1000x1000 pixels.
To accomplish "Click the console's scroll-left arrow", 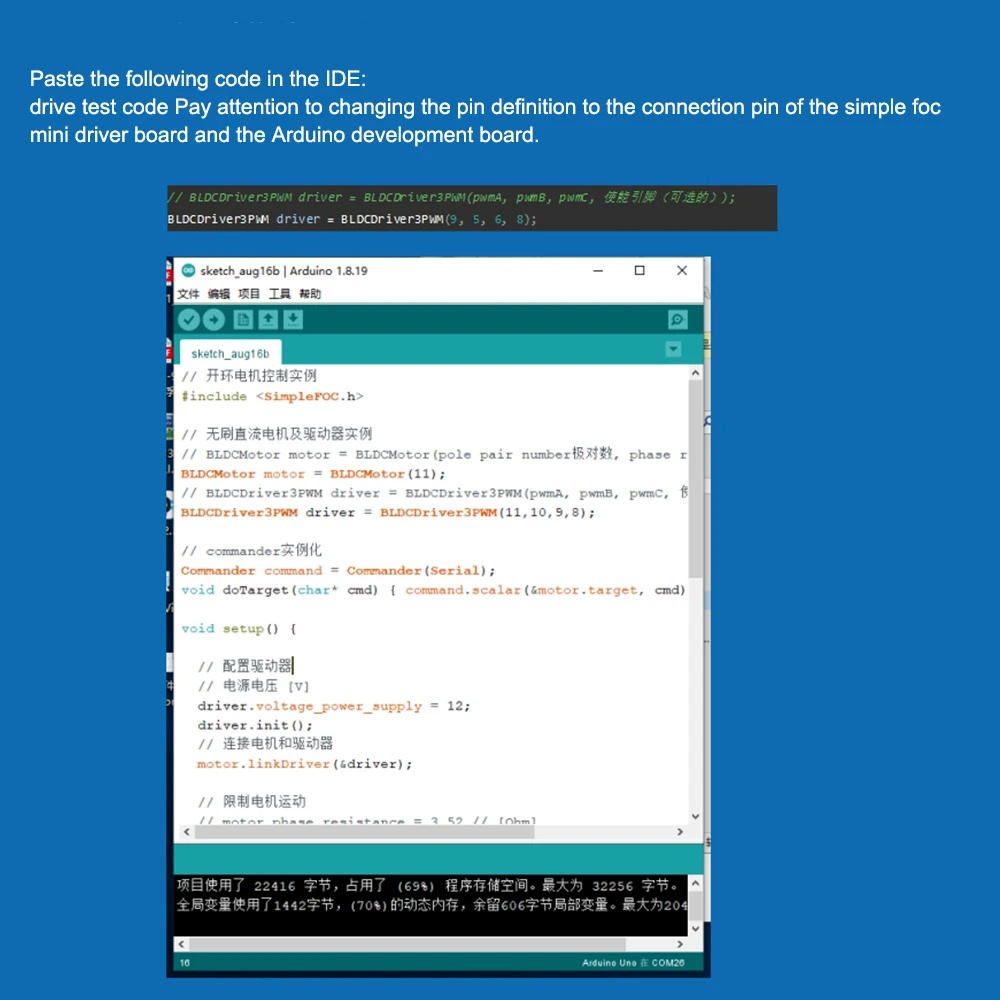I will click(182, 944).
